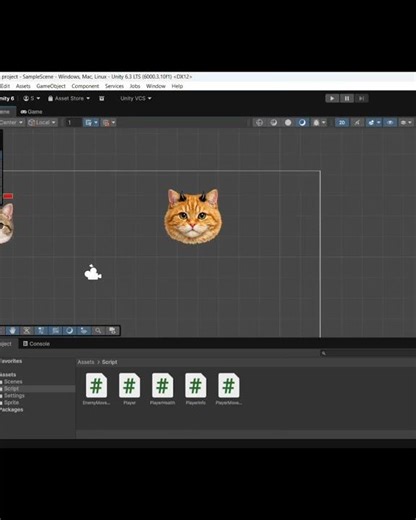Screen dimensions: 416x520
Task: Click Assets in the breadcrumb path
Action: click(x=86, y=362)
